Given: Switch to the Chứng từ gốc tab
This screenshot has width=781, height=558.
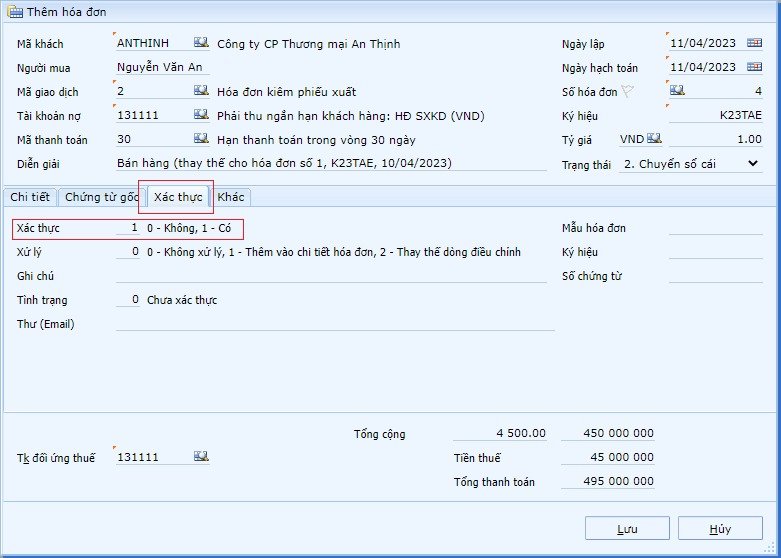Looking at the screenshot, I should coord(101,197).
